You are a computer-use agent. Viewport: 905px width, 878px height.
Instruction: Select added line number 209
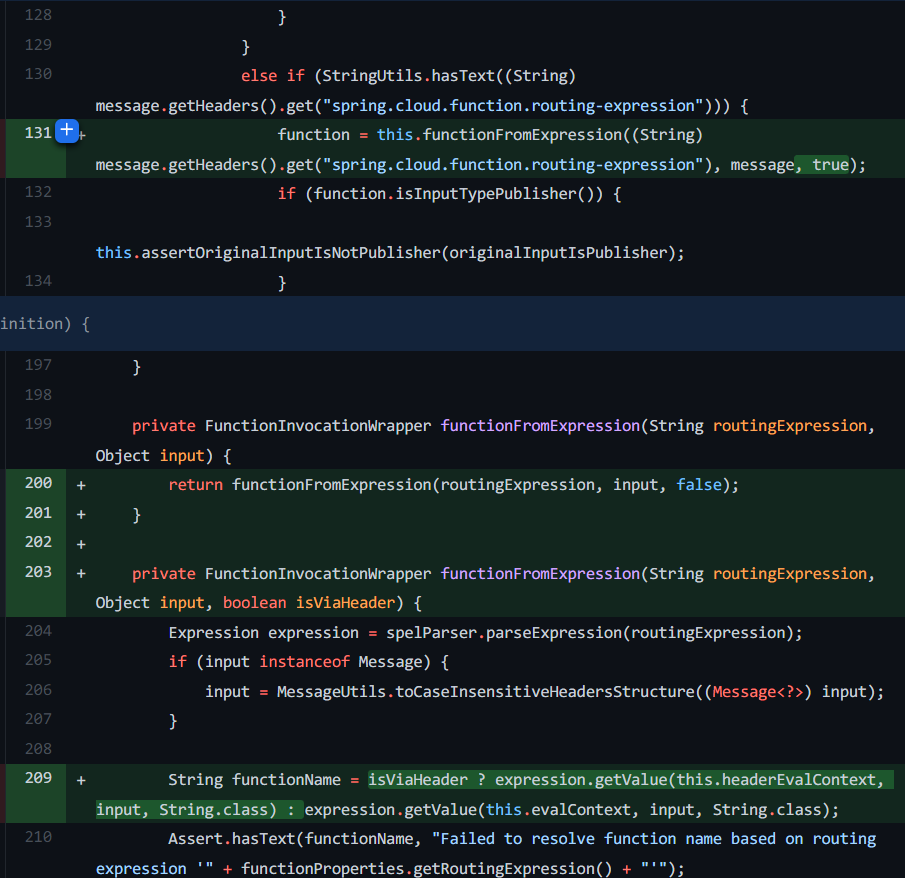tap(38, 778)
